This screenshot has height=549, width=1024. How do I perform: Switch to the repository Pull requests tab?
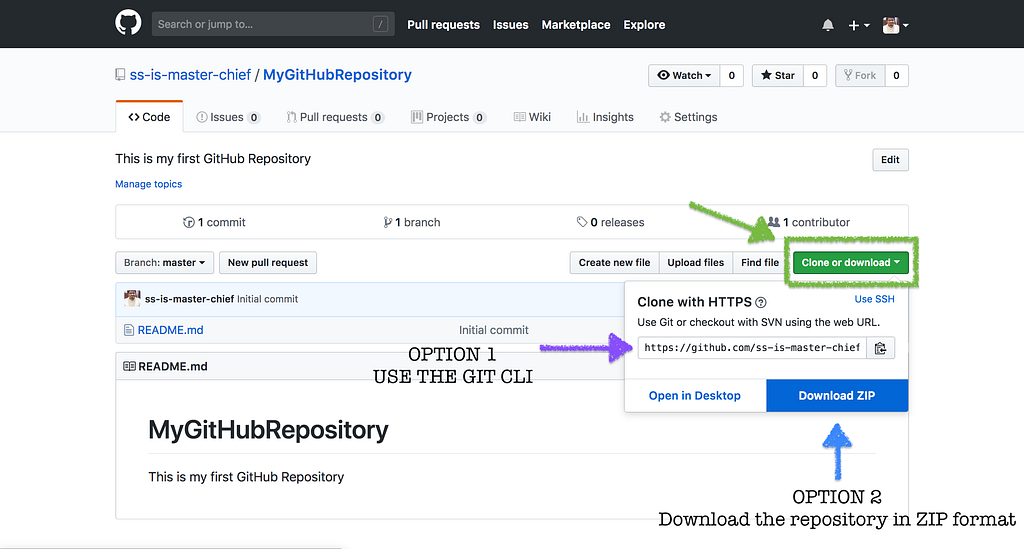tap(335, 118)
